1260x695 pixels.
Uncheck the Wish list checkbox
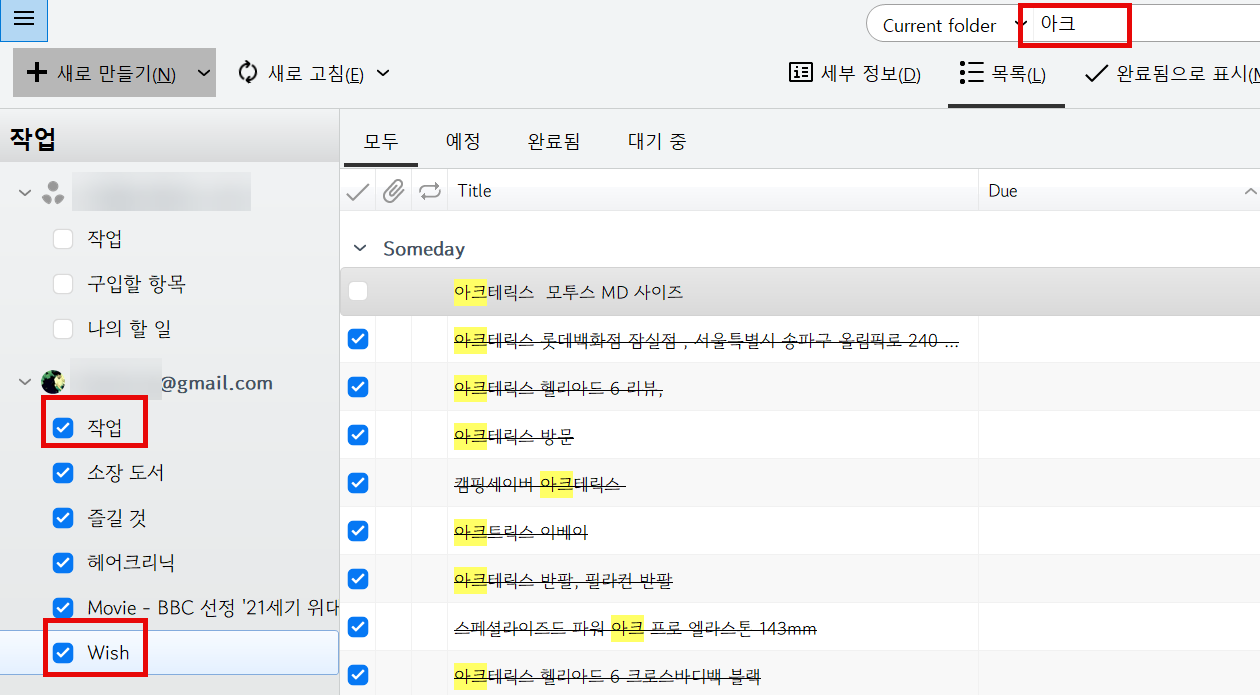click(63, 653)
